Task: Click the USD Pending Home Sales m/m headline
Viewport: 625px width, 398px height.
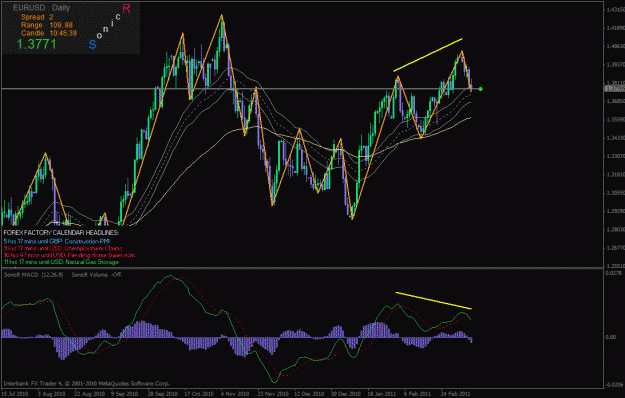Action: pos(69,255)
